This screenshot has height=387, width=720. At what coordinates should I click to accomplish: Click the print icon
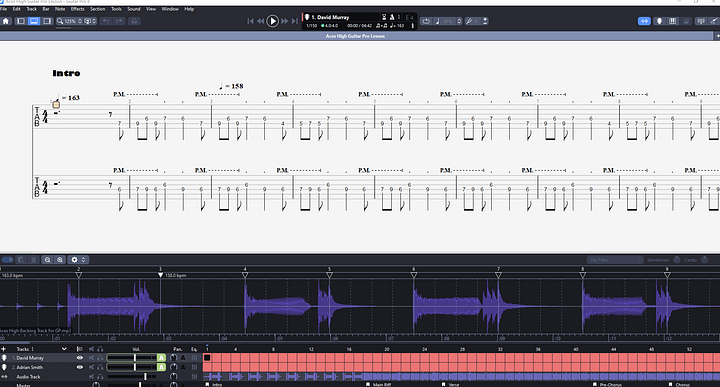(134, 21)
